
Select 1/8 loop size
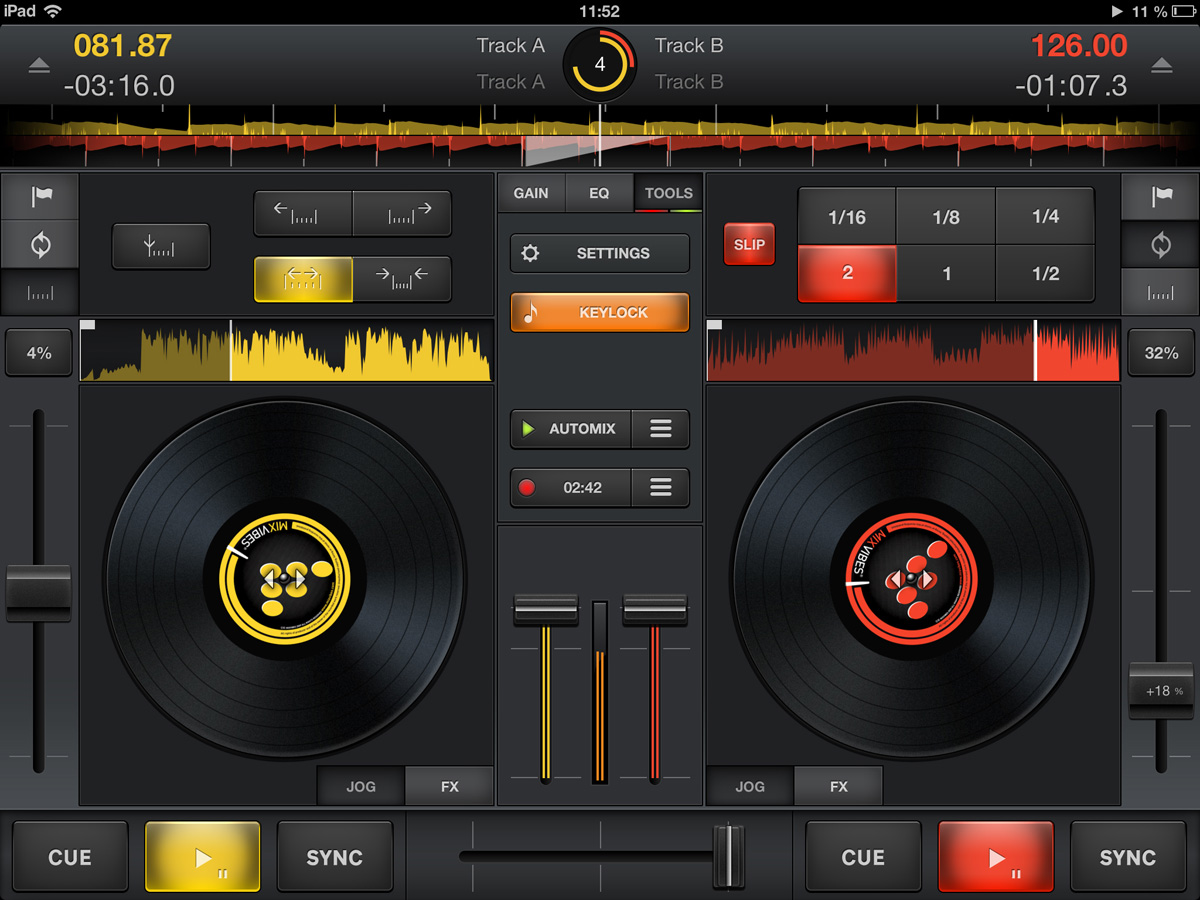click(x=946, y=216)
